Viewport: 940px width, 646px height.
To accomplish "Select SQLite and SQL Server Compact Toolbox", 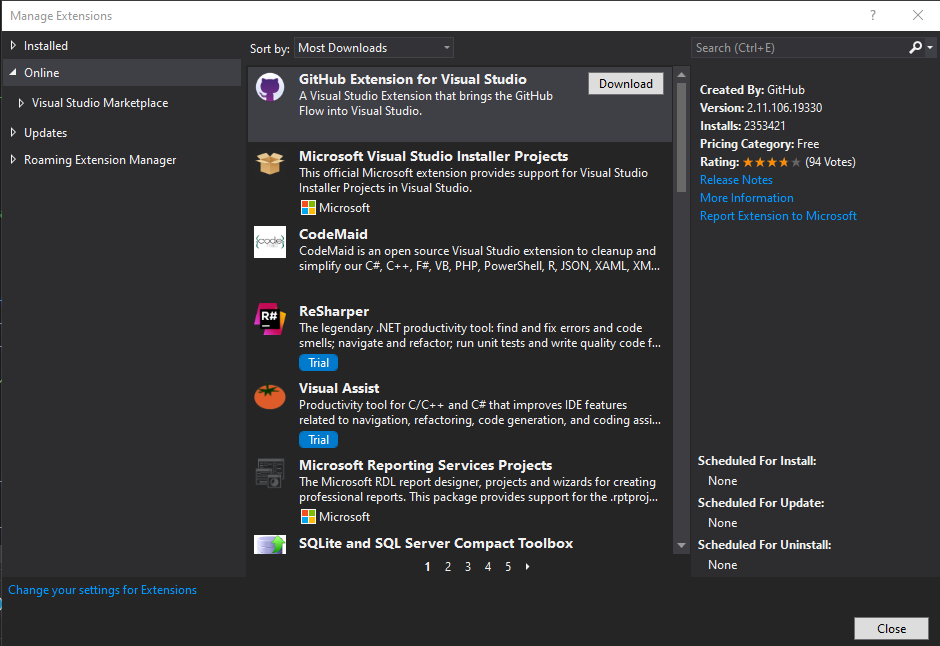I will pos(436,544).
